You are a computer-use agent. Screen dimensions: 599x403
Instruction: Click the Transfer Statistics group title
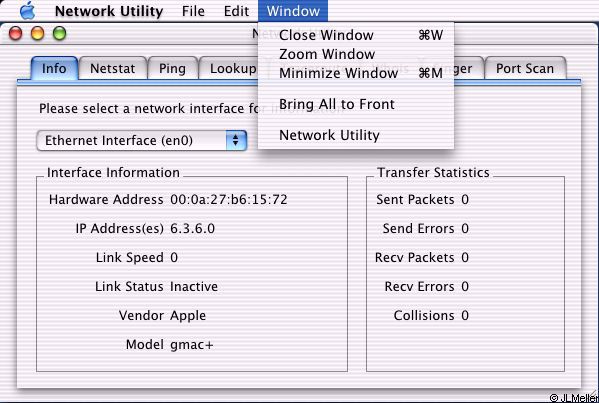point(434,173)
